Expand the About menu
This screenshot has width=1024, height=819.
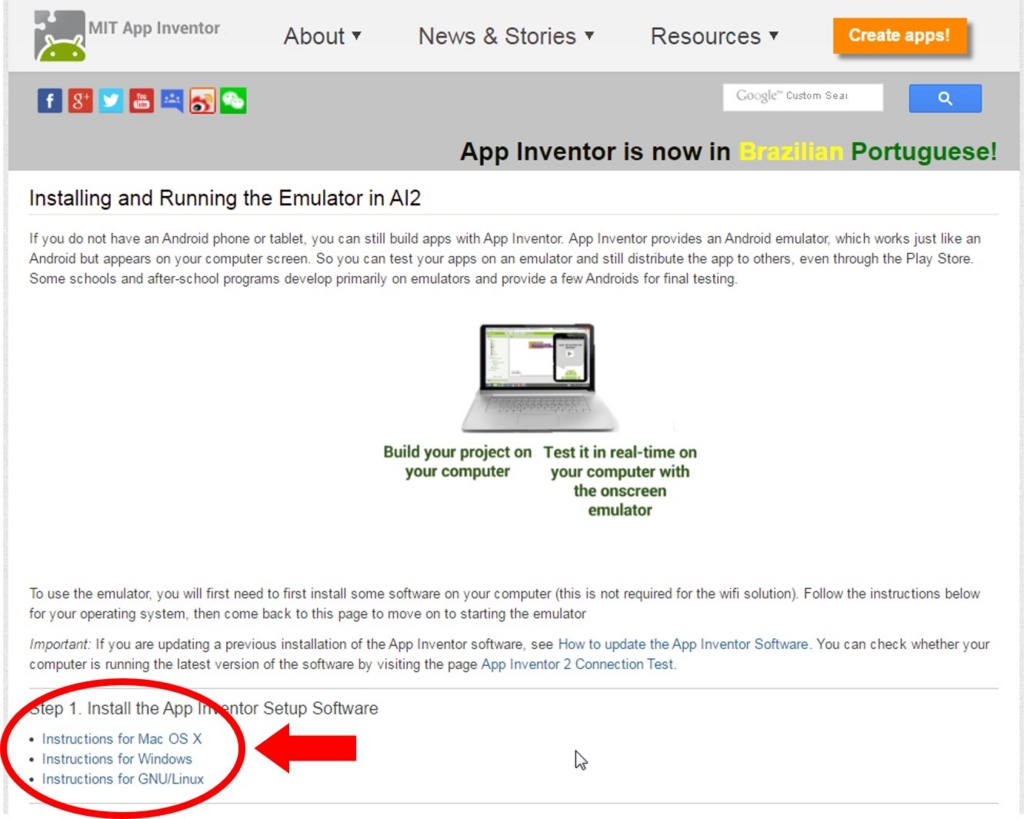coord(322,36)
